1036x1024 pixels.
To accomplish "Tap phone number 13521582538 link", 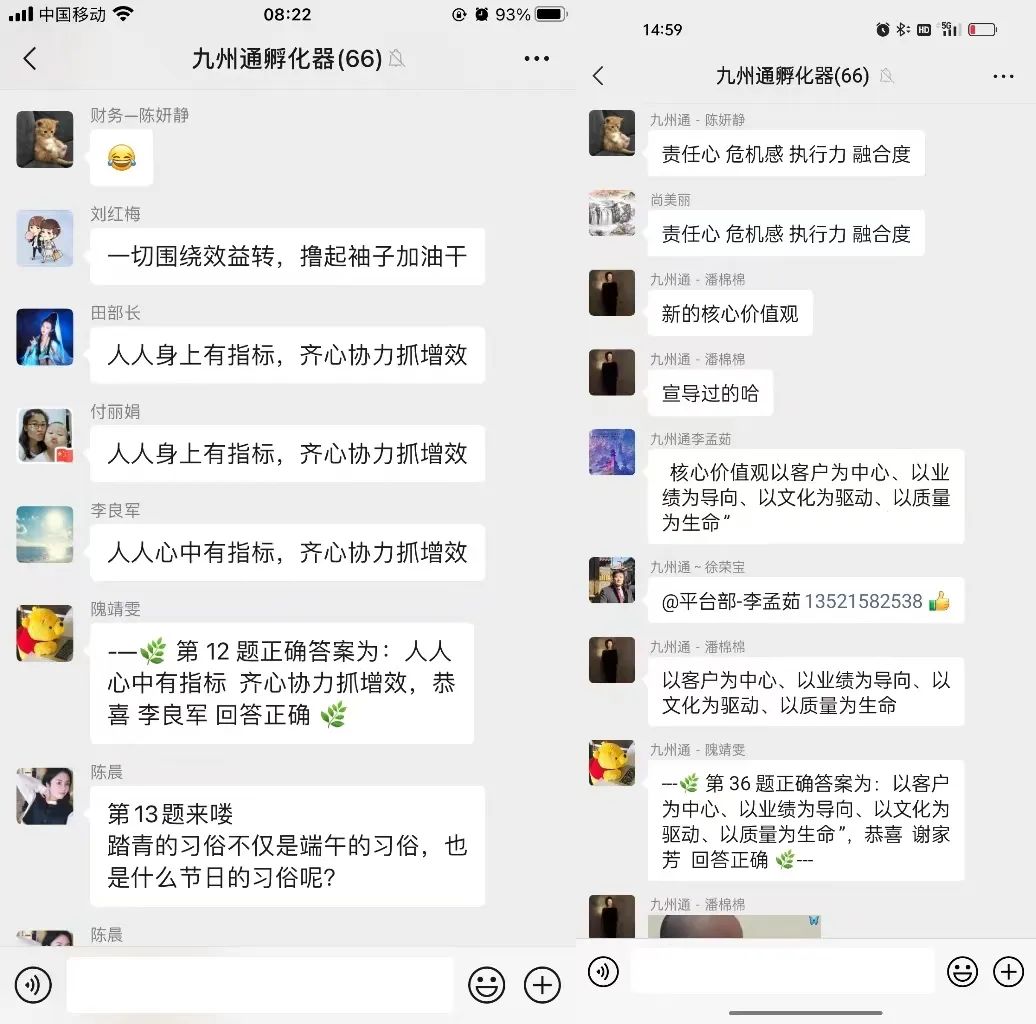I will 864,601.
